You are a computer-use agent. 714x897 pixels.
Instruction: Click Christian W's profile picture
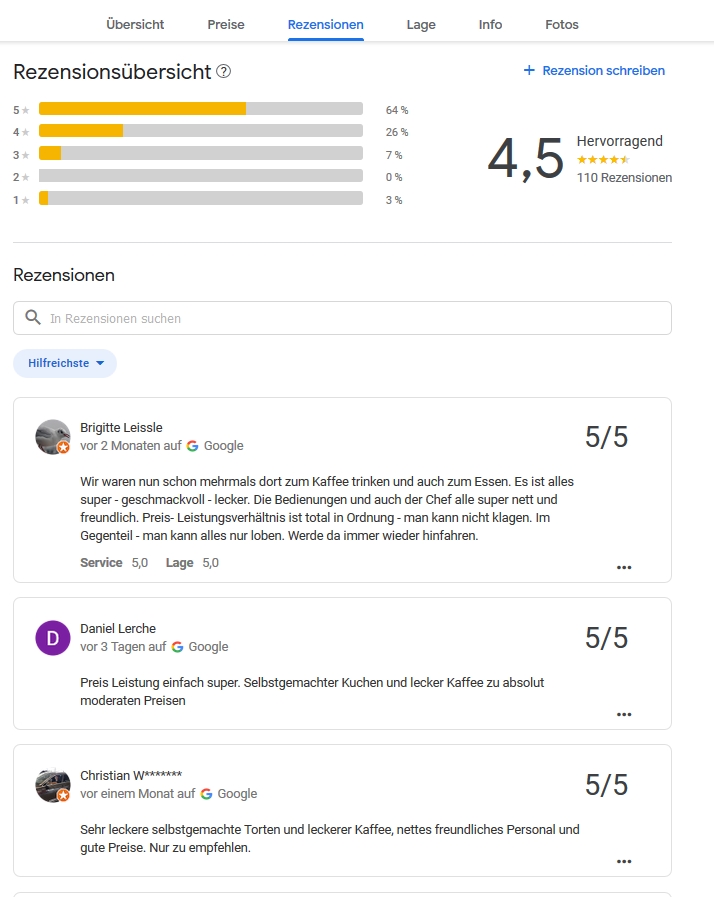53,785
